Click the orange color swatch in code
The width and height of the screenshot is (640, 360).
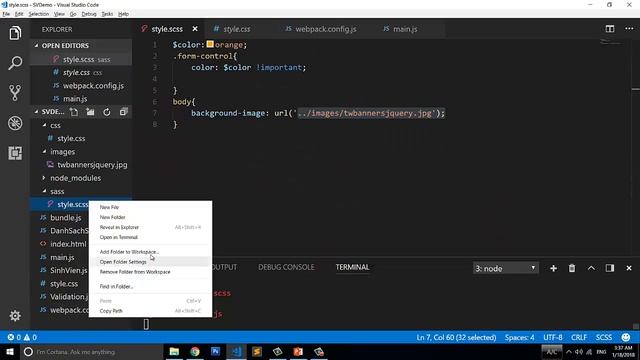point(210,44)
